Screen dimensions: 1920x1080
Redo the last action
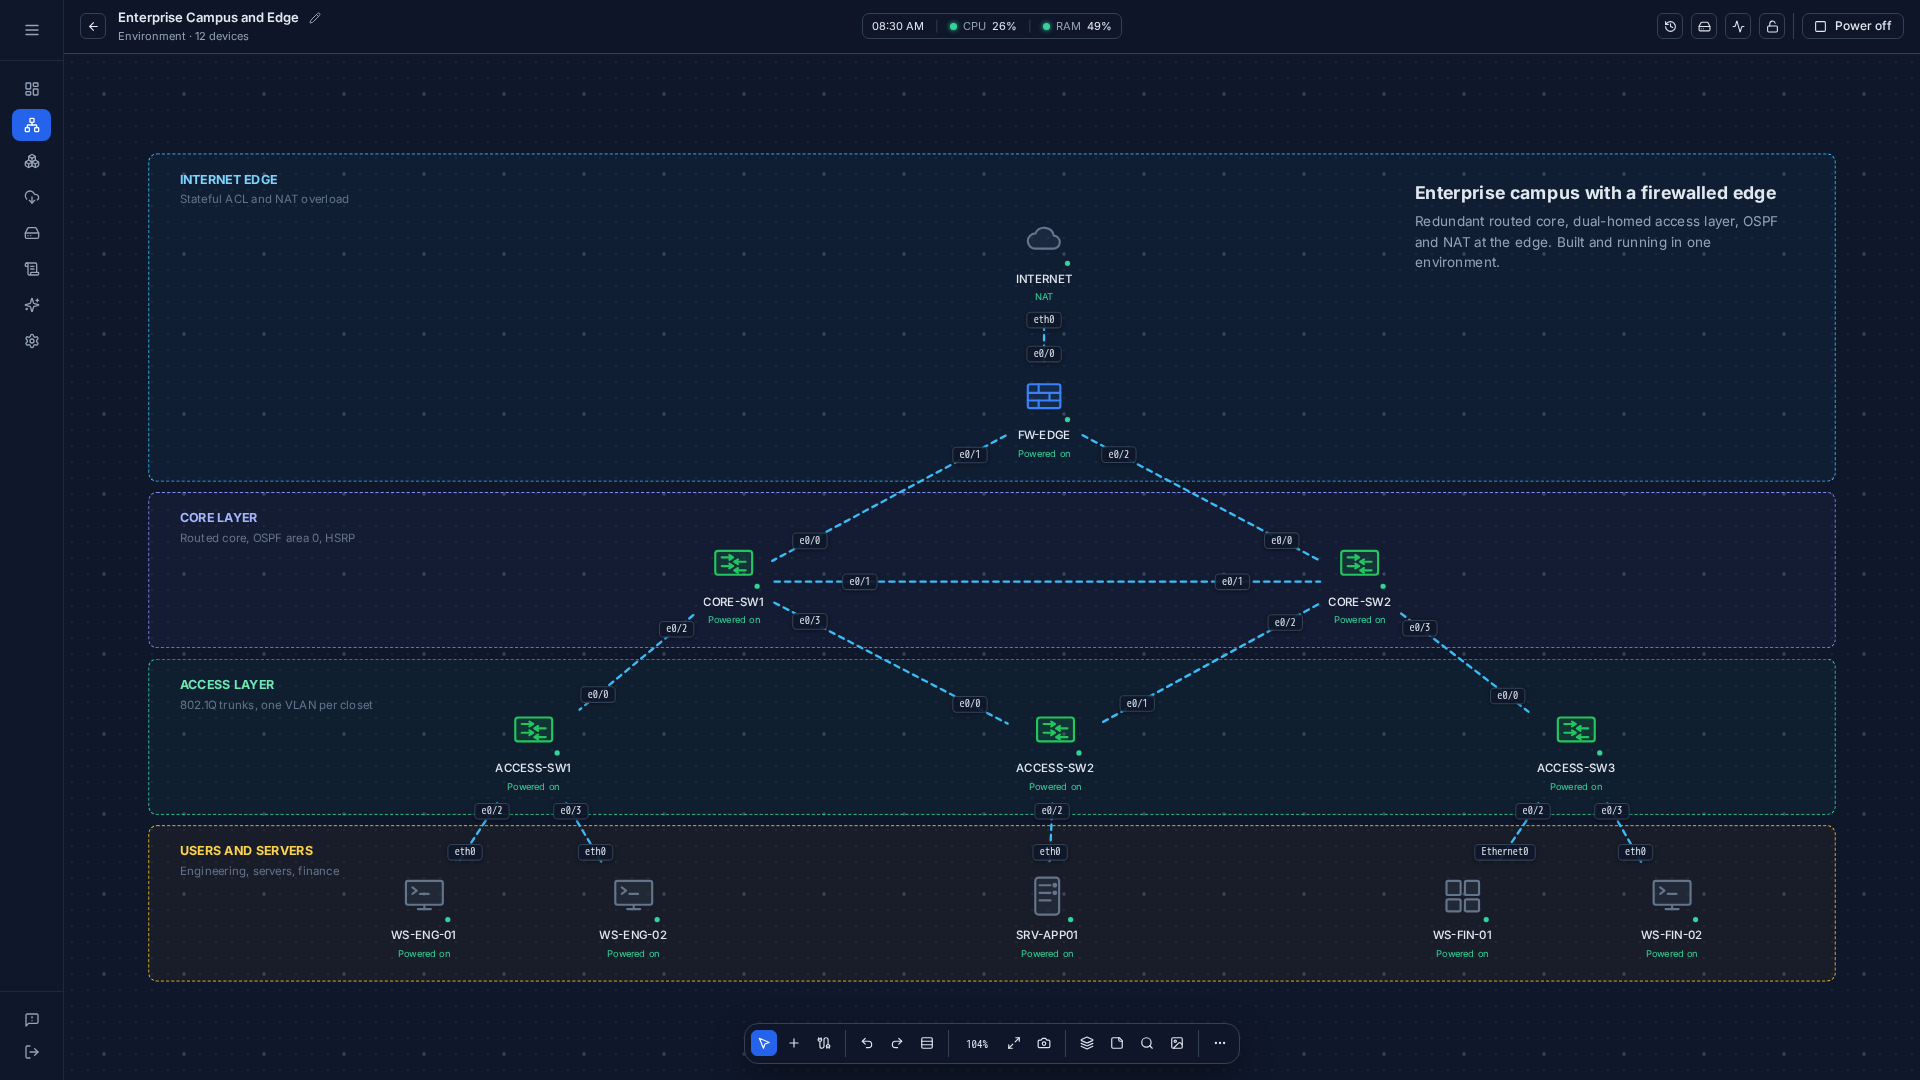pyautogui.click(x=897, y=1043)
